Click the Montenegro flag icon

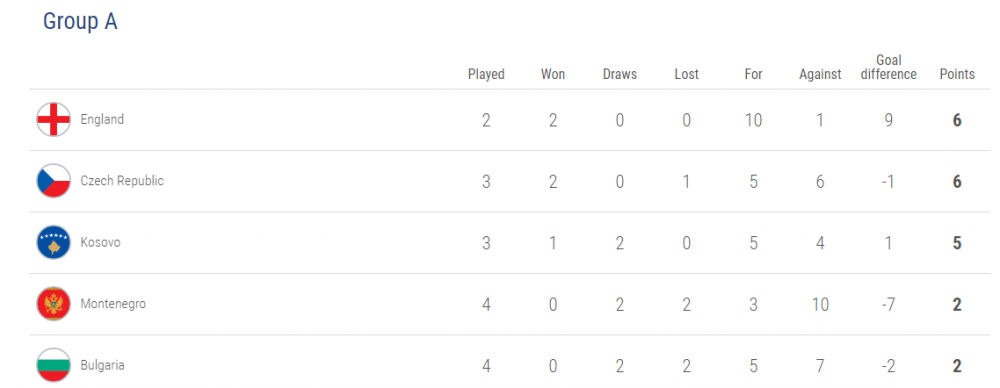coord(54,304)
